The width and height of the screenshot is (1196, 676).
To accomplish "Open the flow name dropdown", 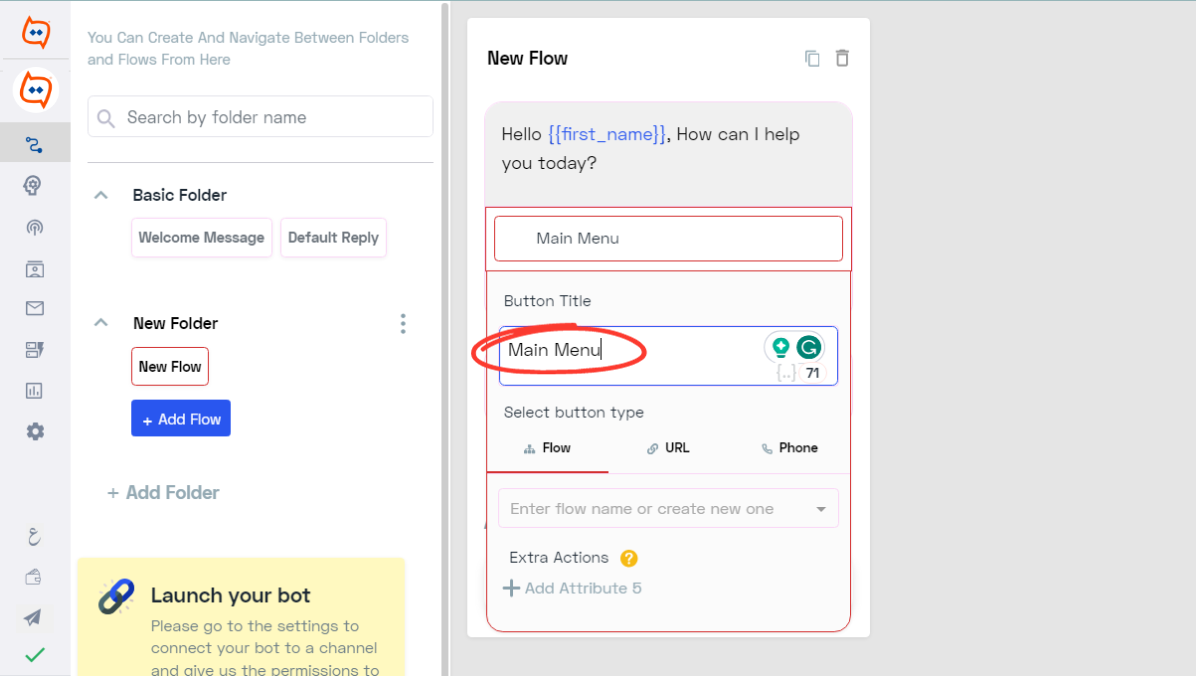I will [x=668, y=508].
